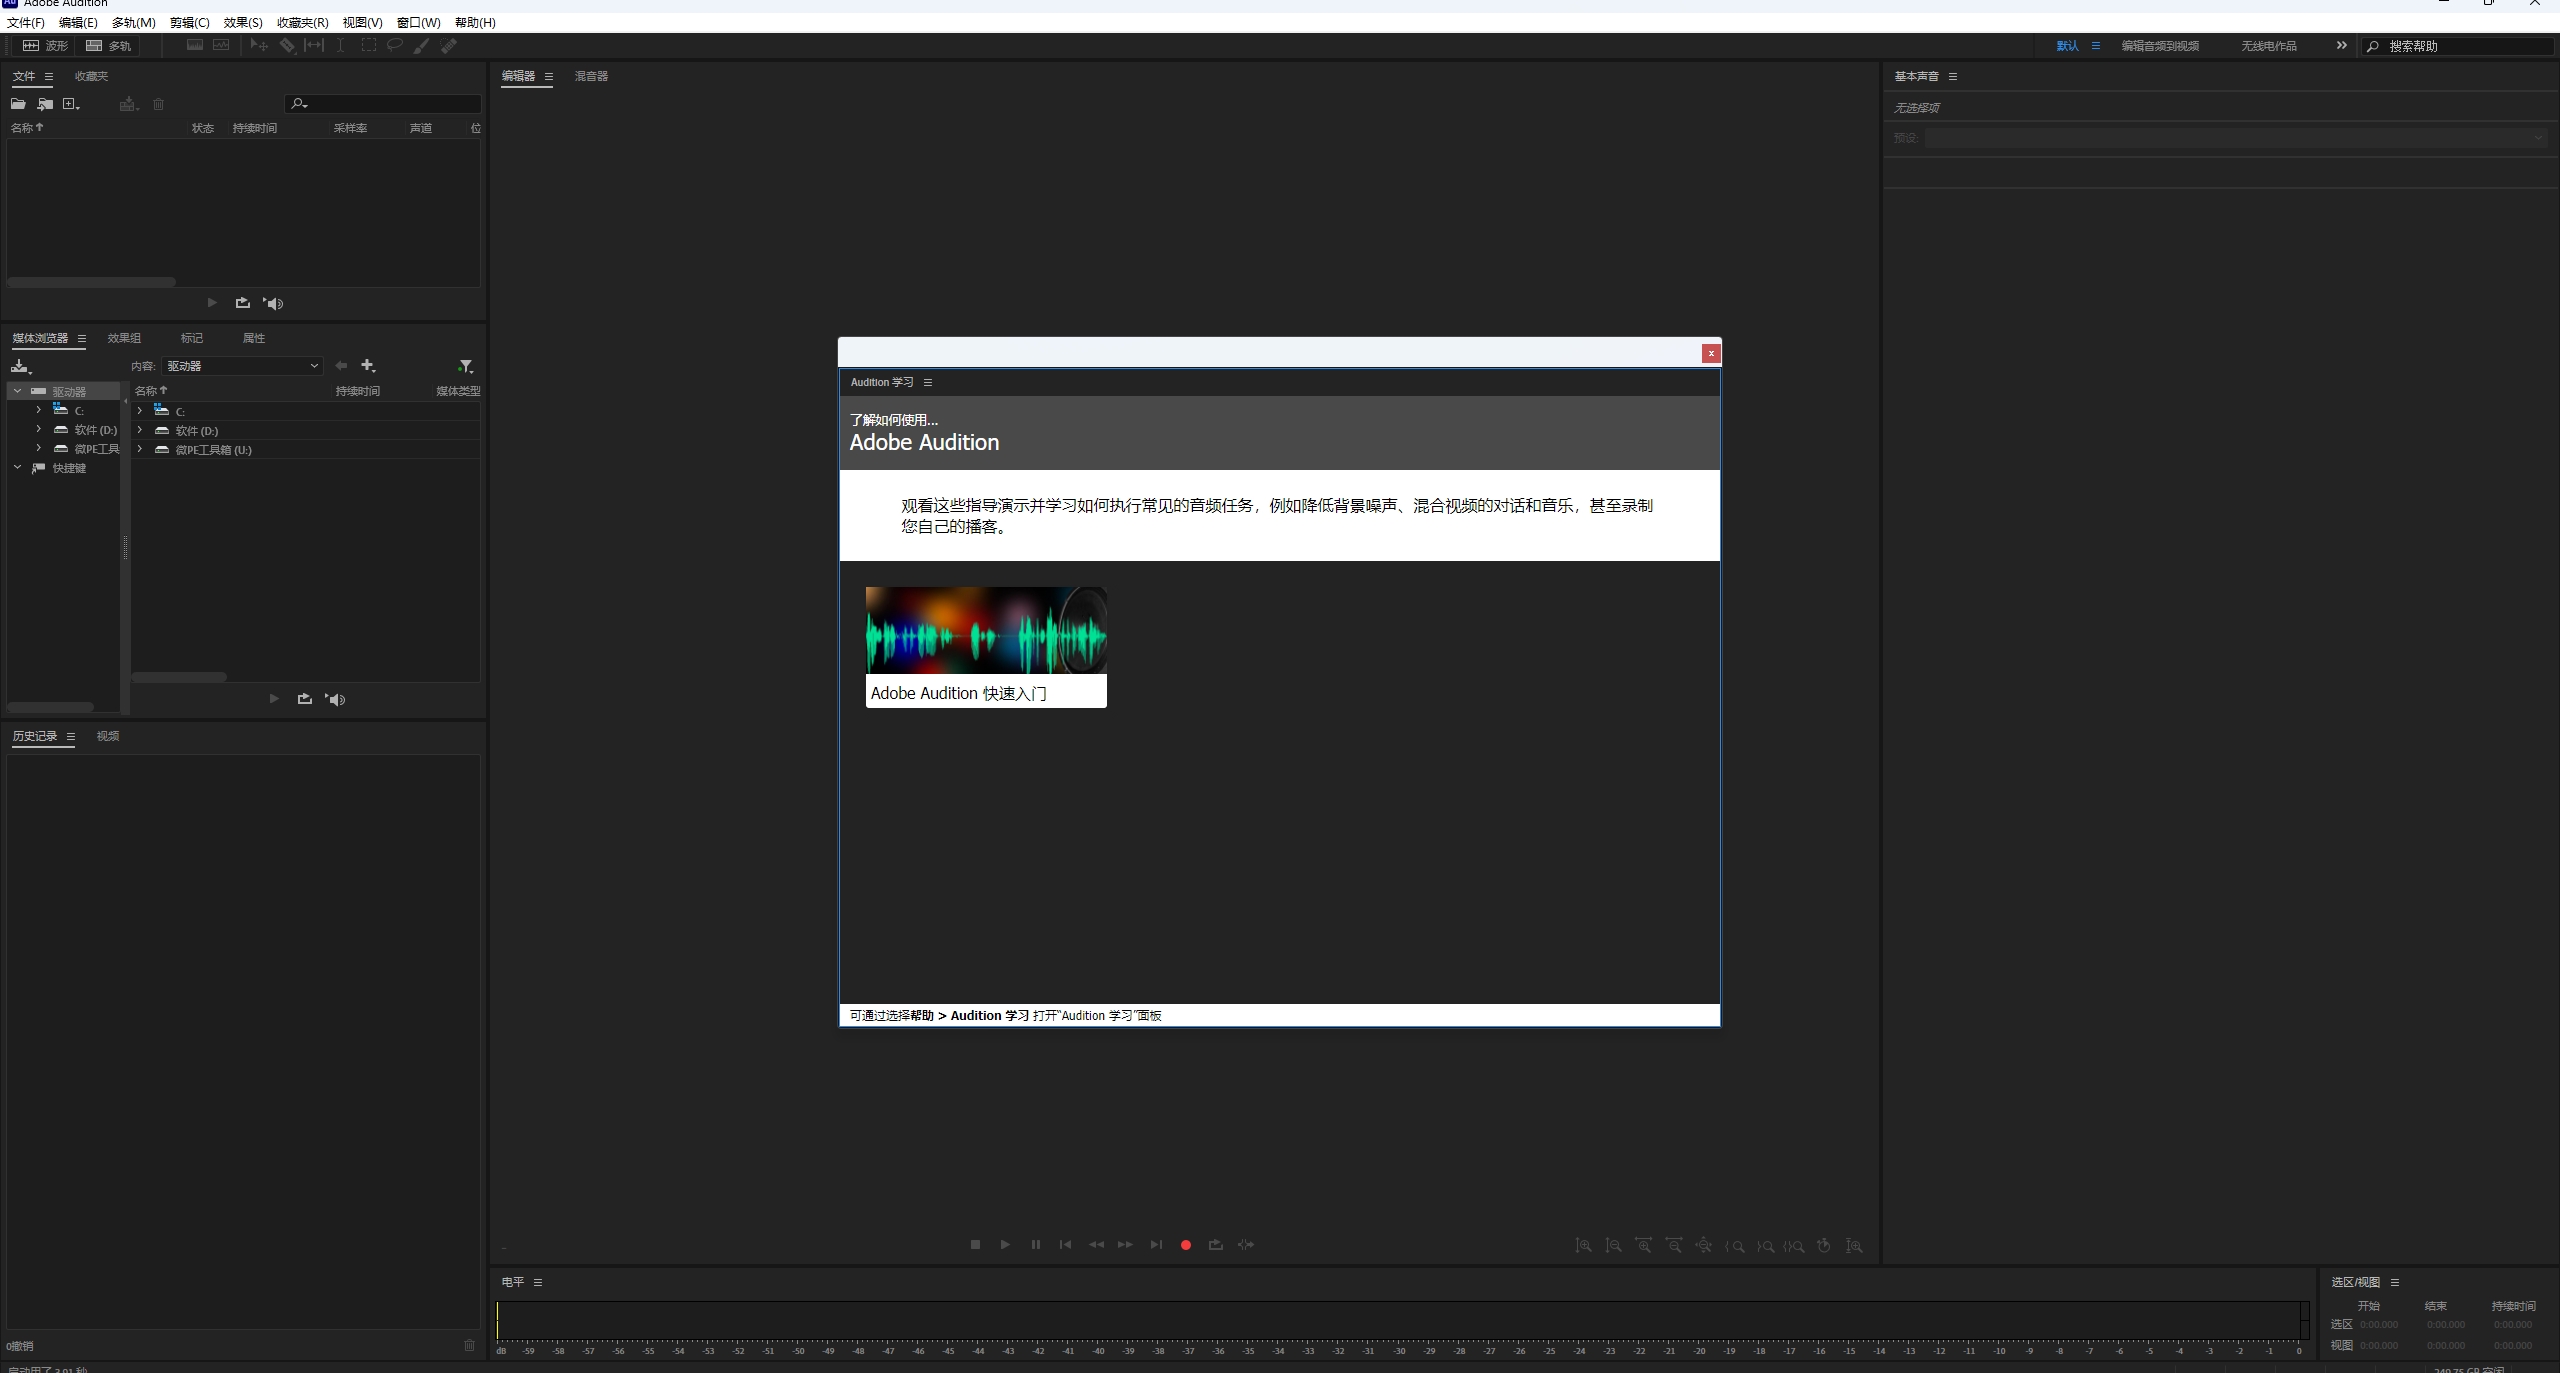2560x1373 pixels.
Task: Click horizontal scrollbar in Files panel
Action: [91, 283]
